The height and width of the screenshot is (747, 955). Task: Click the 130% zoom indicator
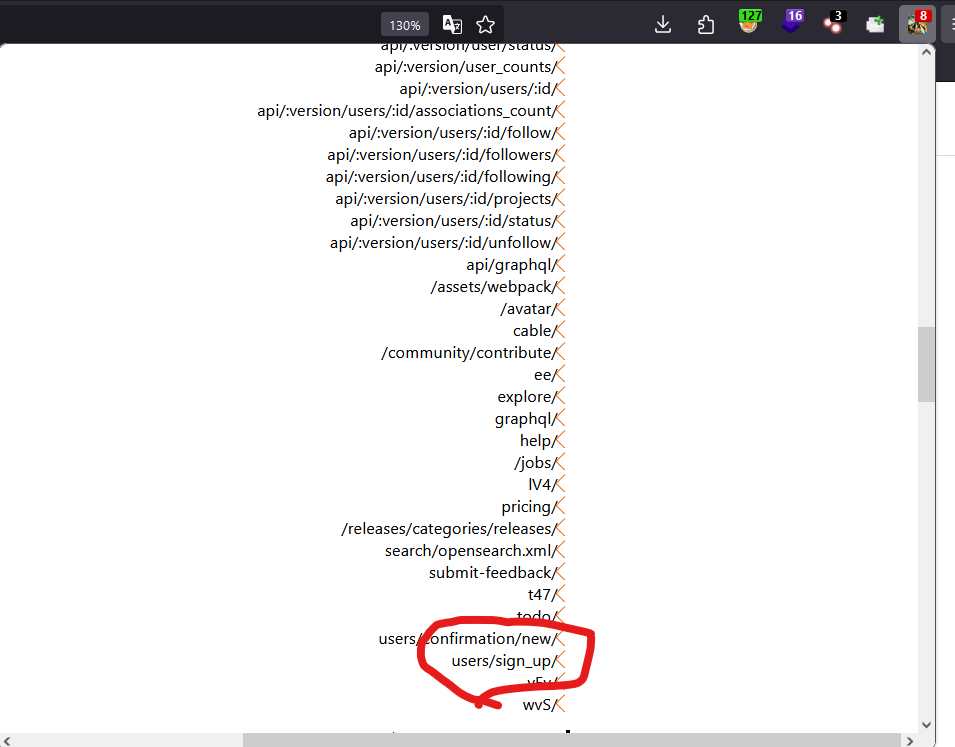tap(404, 24)
